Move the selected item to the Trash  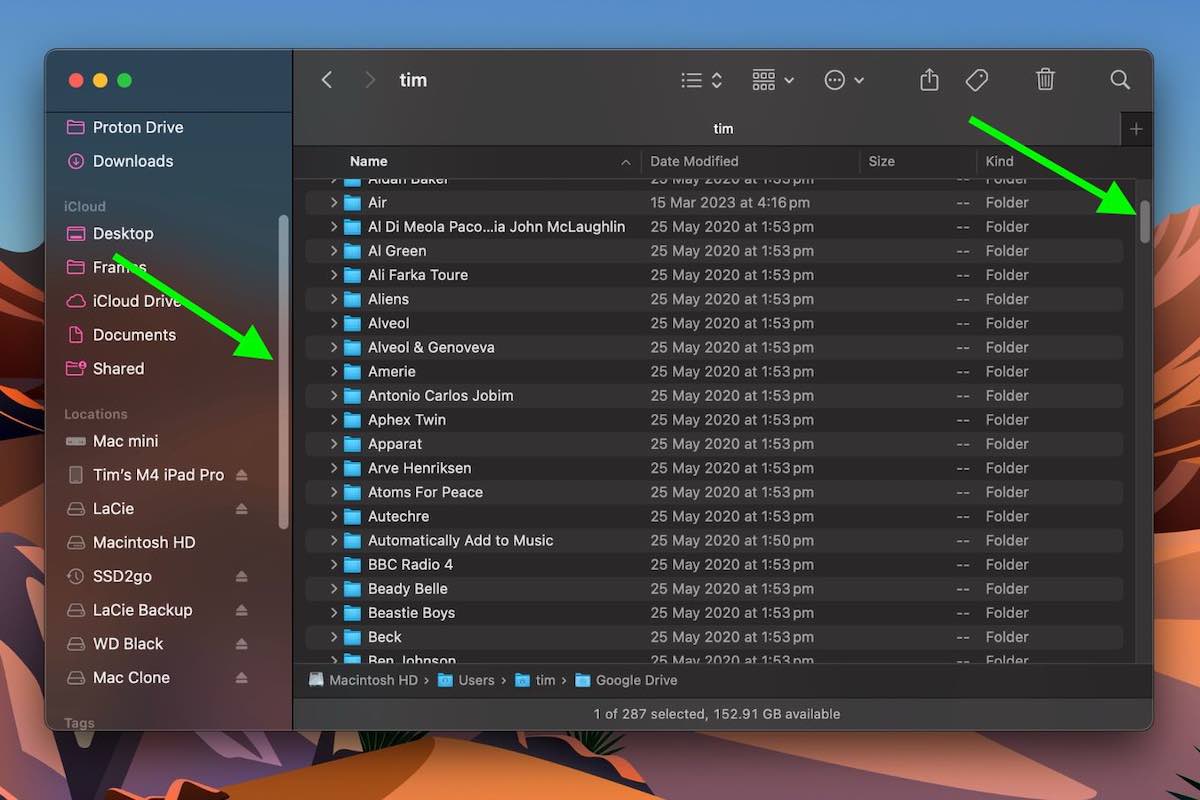tap(1045, 79)
